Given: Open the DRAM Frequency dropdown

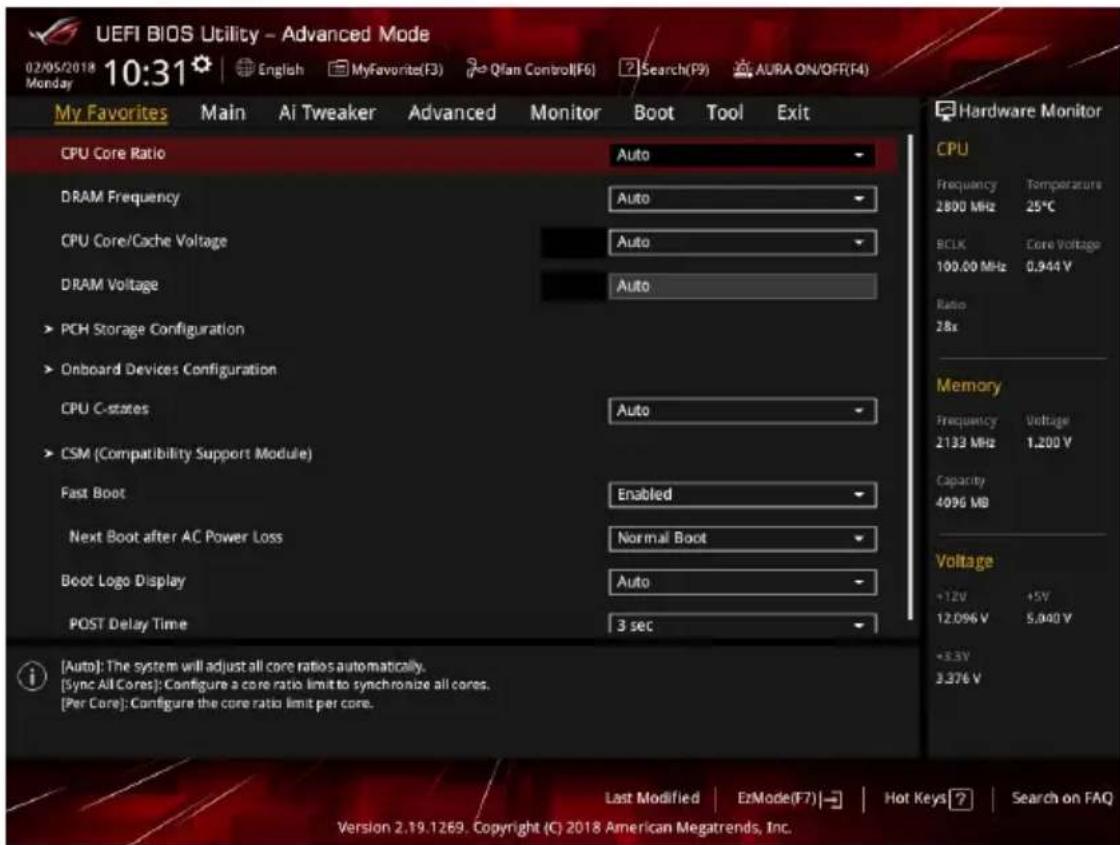Looking at the screenshot, I should coord(742,199).
